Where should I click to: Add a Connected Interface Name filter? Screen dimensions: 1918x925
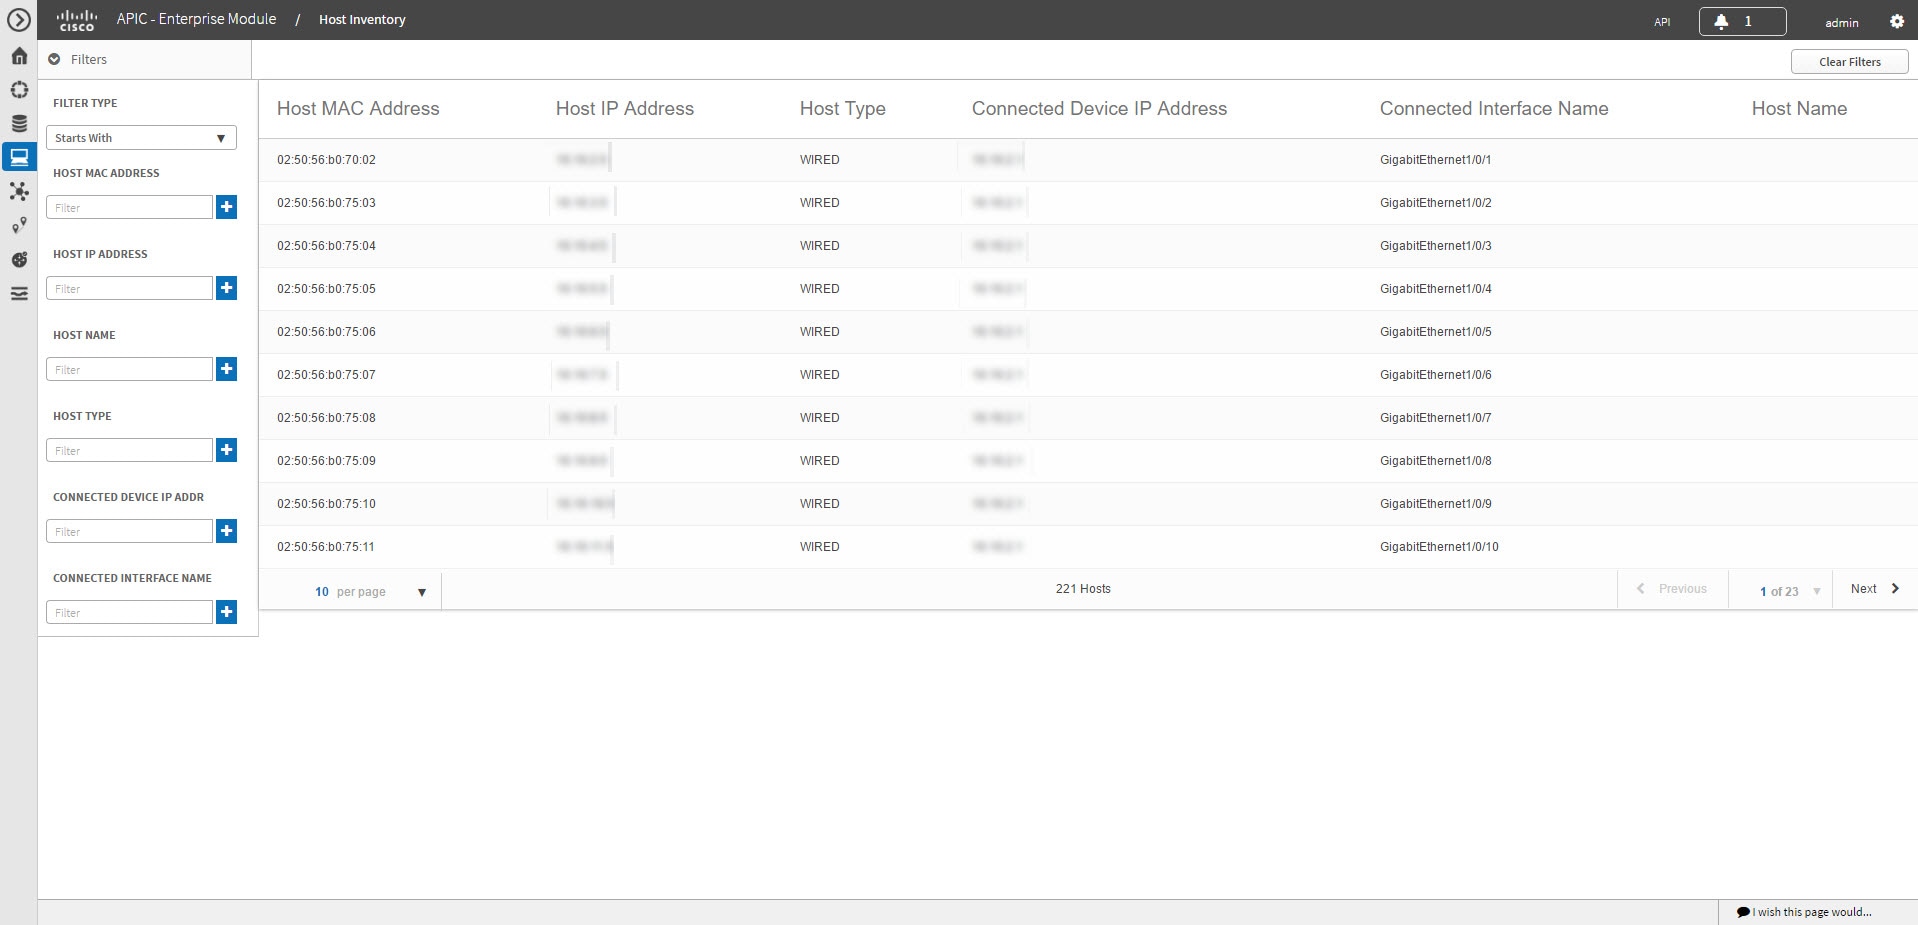(x=226, y=612)
